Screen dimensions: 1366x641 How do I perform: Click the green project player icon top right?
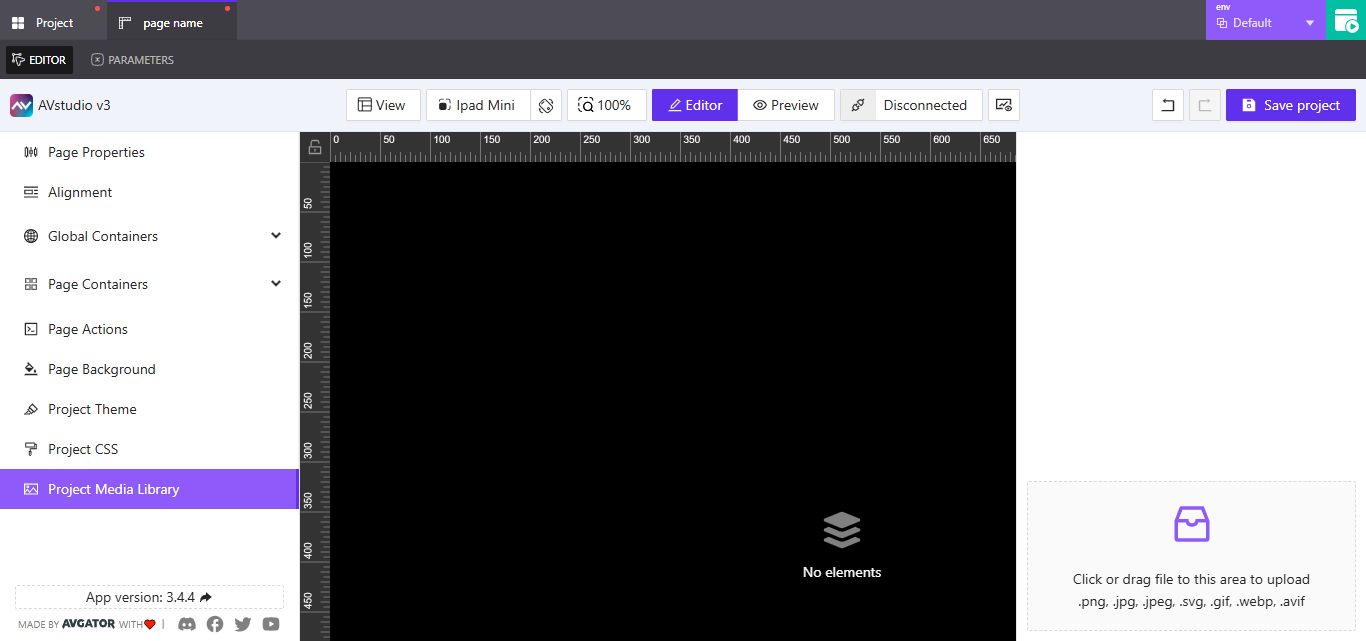(x=1346, y=20)
